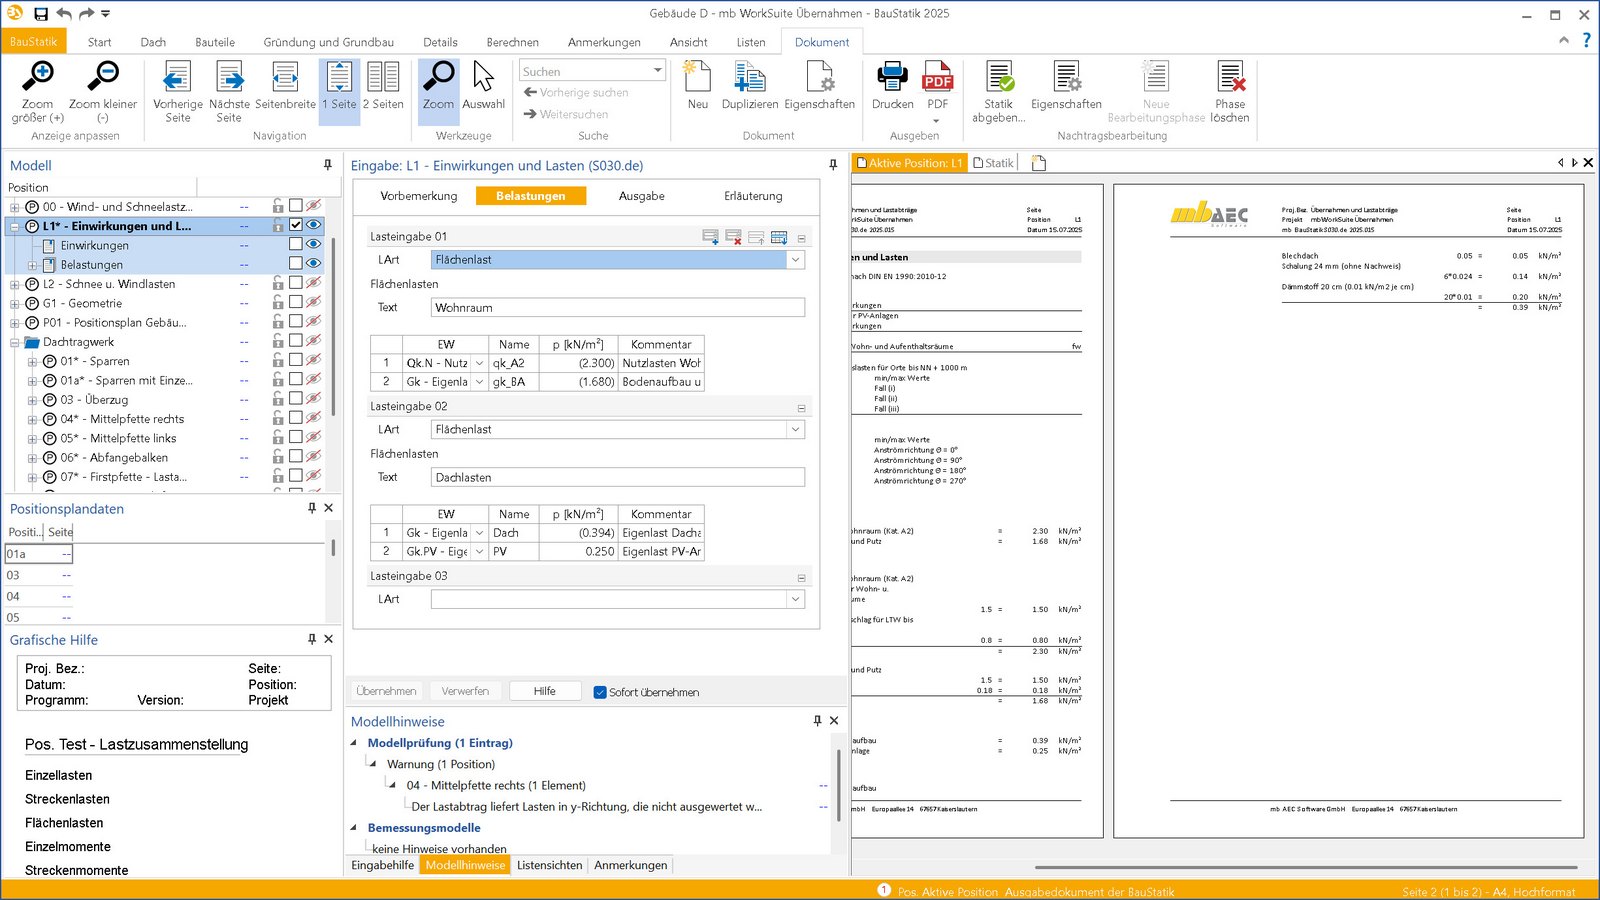Collapse Modellprüfung (1 Eintrag) section
Screen dimensions: 1600x900
click(x=354, y=743)
